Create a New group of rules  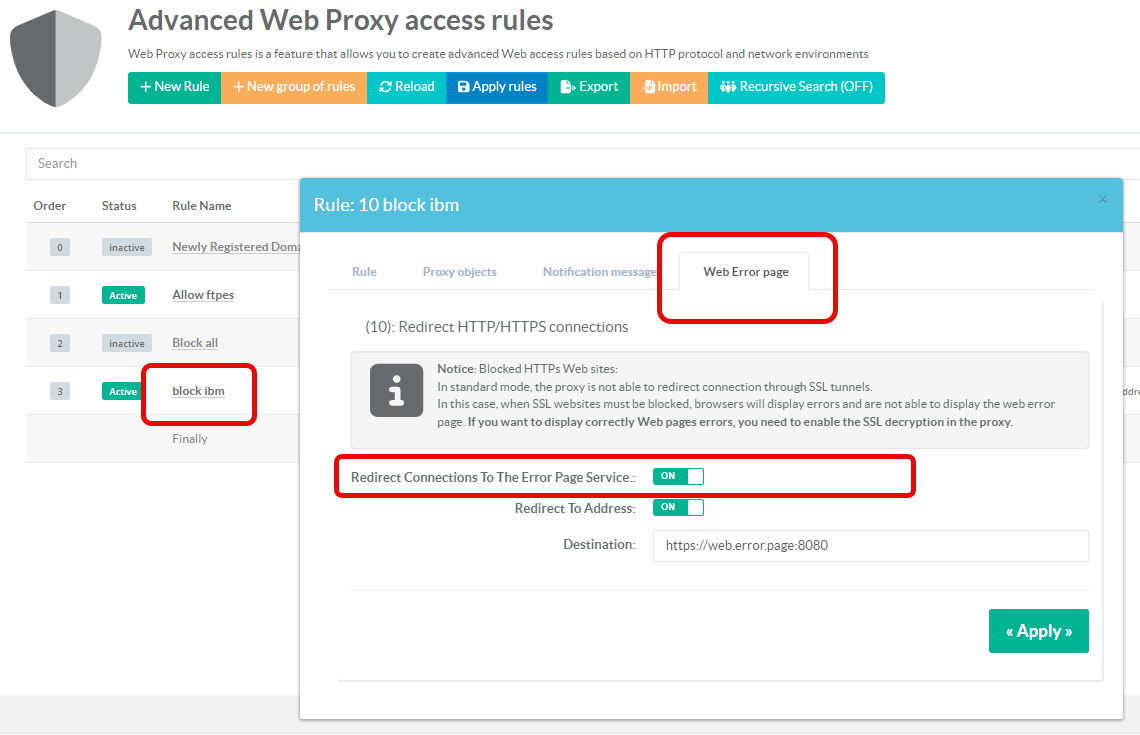tap(294, 87)
